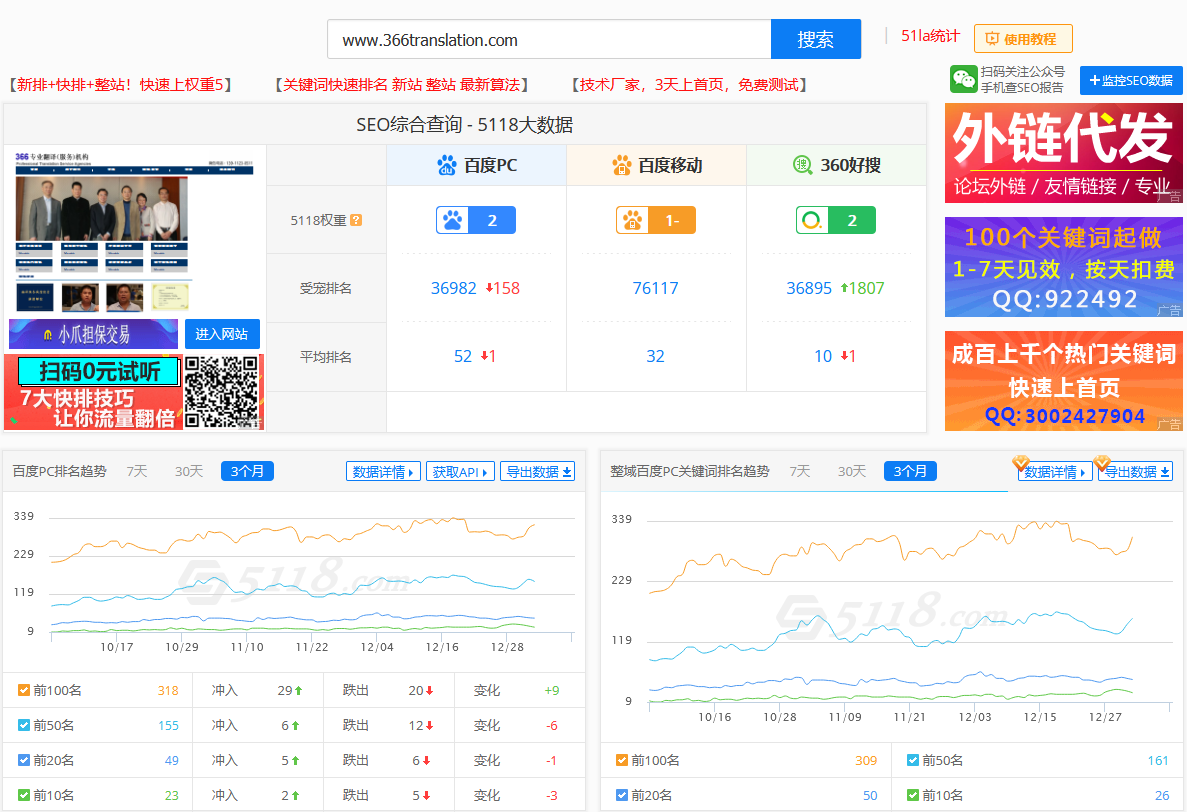This screenshot has height=812, width=1187.
Task: Toggle the 前100名 checkbox in PC trend
Action: pyautogui.click(x=24, y=690)
